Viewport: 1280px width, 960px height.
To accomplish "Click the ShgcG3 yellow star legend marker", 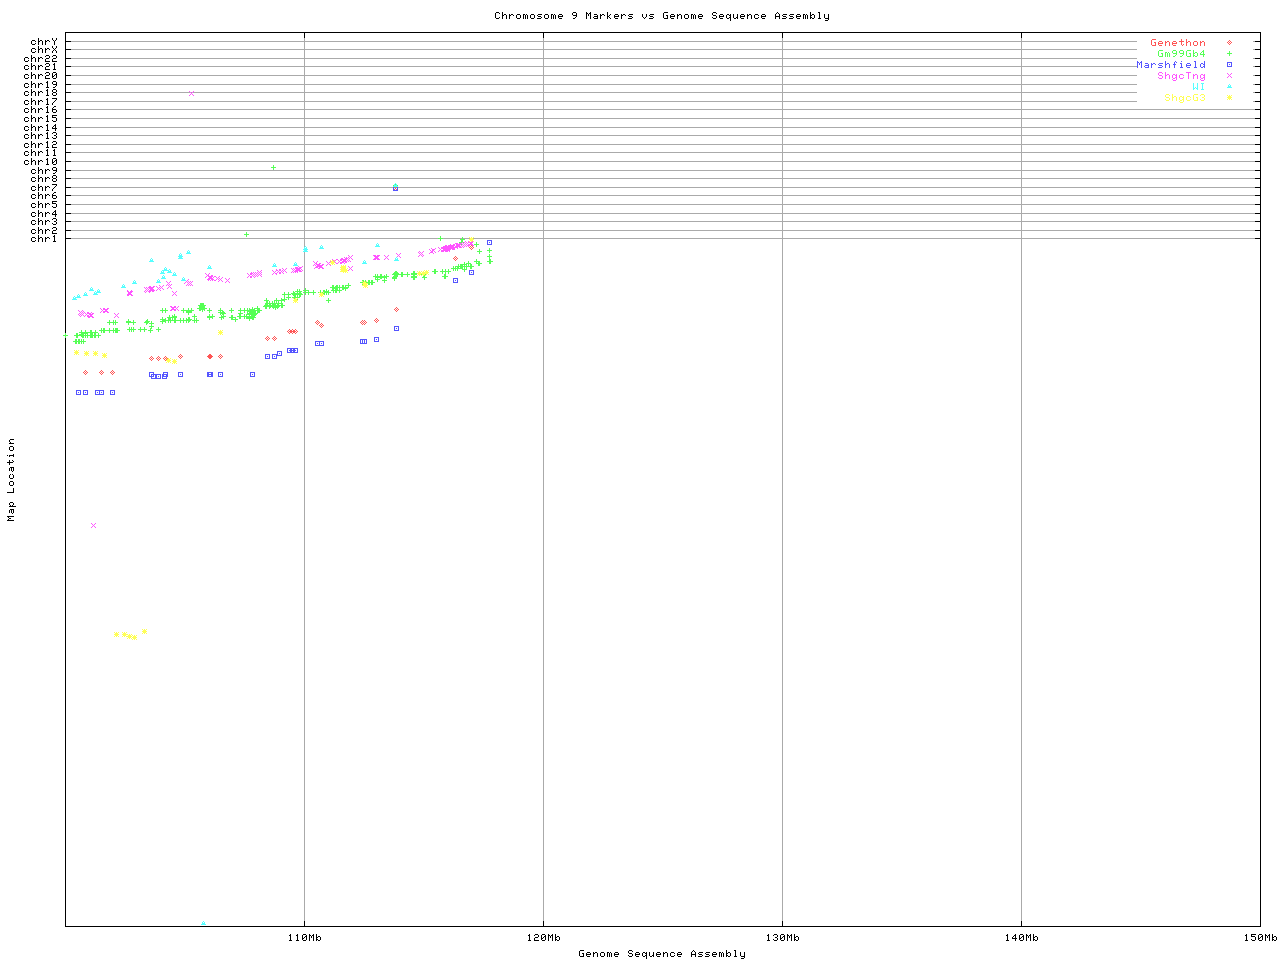I will tap(1229, 98).
